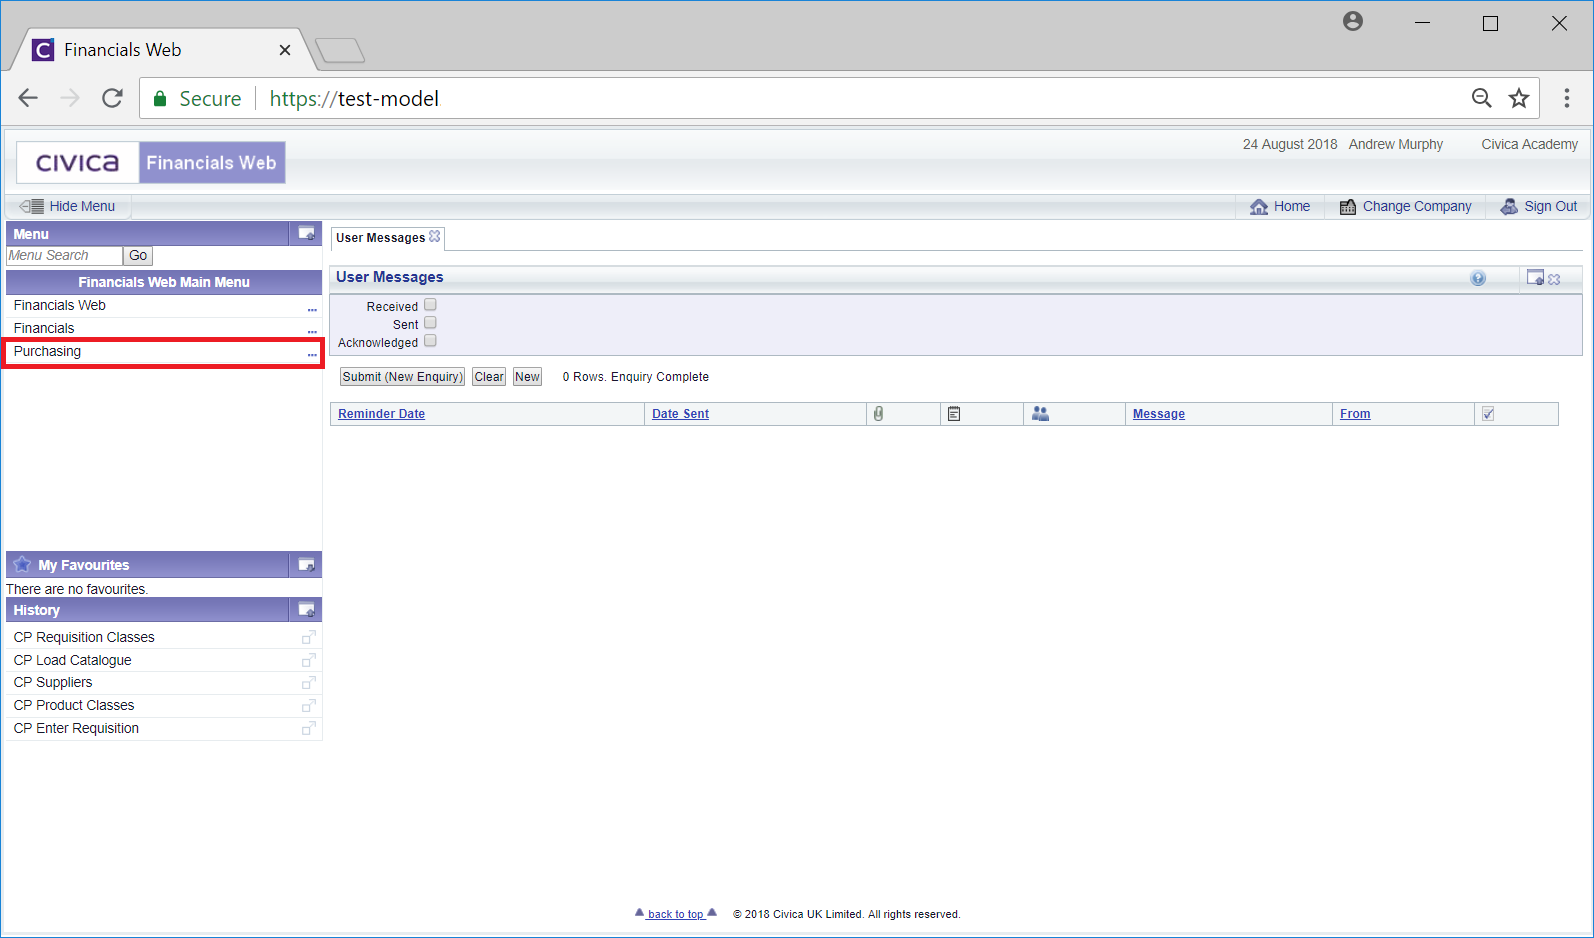The width and height of the screenshot is (1594, 938).
Task: Open CP Suppliers in new window icon
Action: click(x=309, y=682)
